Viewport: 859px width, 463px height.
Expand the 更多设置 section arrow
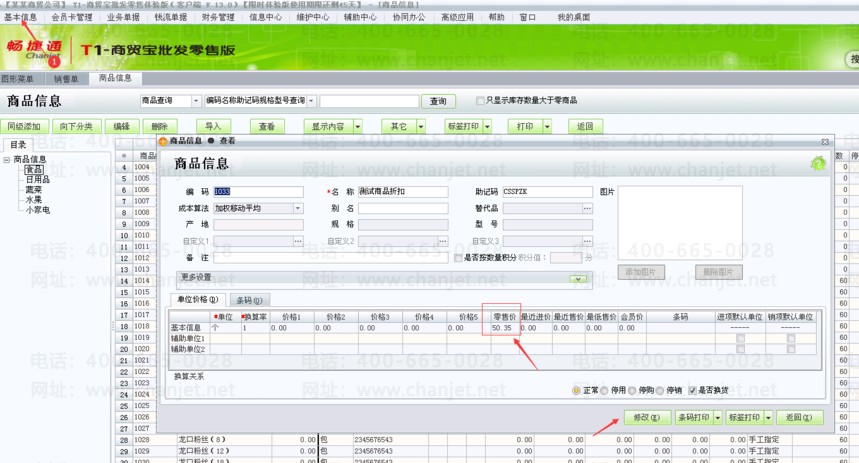[577, 279]
